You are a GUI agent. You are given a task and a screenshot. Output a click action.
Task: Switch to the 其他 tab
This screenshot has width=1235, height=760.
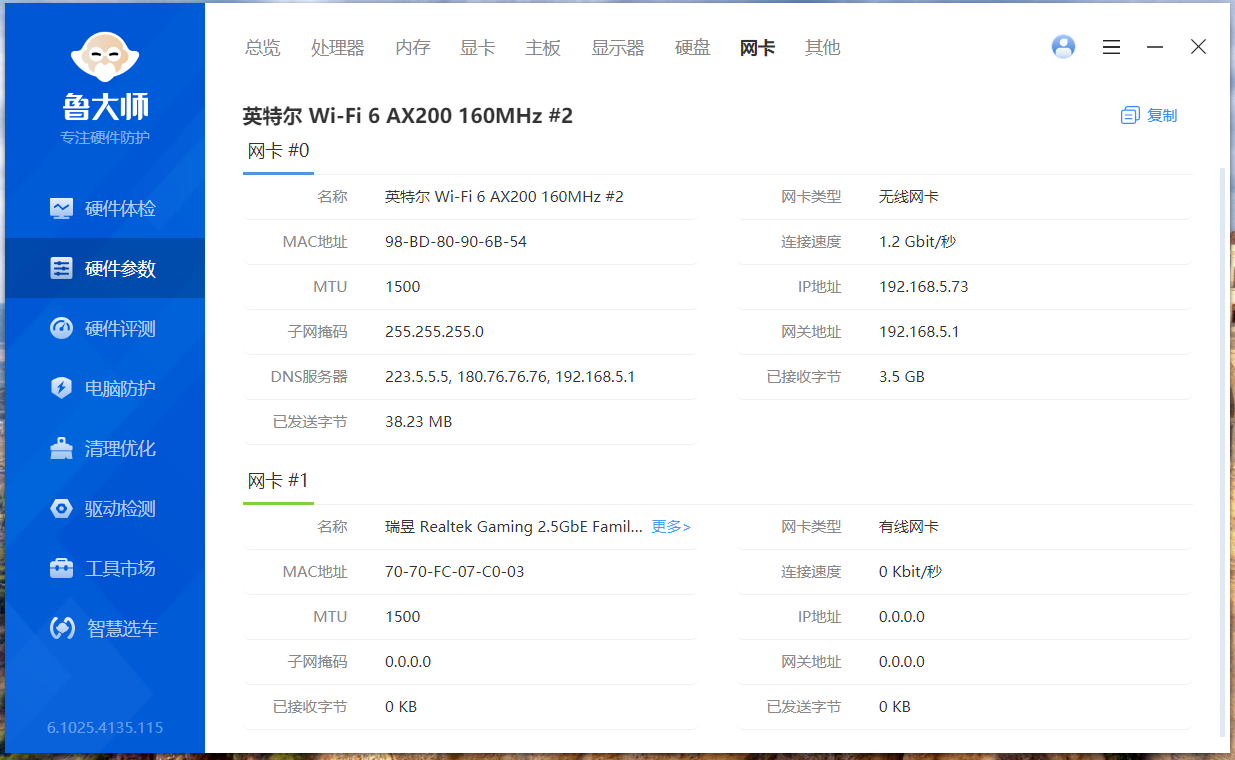[823, 47]
